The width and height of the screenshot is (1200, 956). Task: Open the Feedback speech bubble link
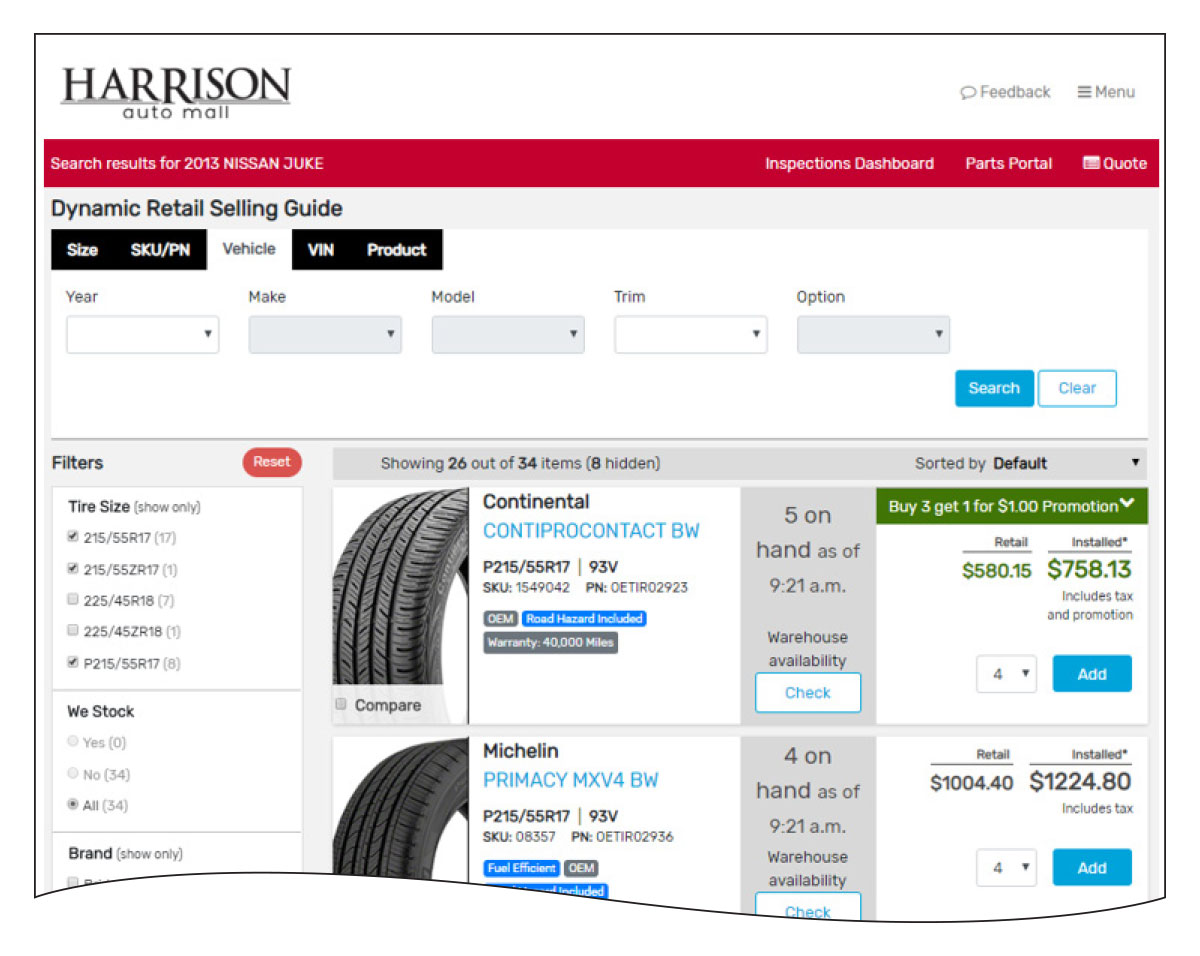point(1005,92)
